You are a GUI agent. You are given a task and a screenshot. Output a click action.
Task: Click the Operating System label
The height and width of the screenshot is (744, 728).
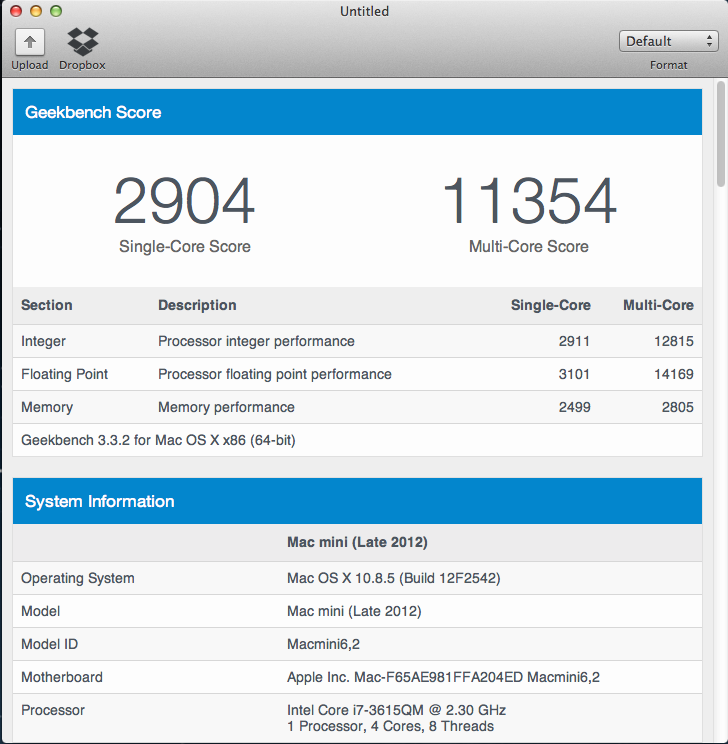(x=78, y=578)
